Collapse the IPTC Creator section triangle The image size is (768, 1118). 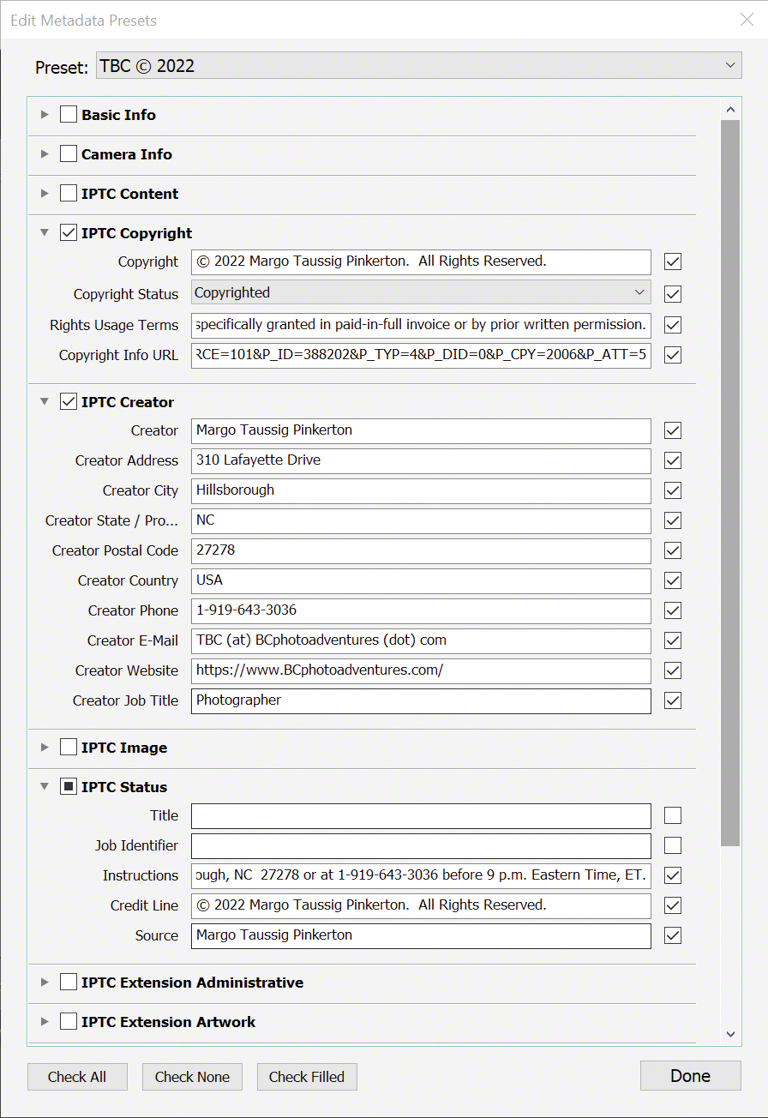[x=45, y=401]
